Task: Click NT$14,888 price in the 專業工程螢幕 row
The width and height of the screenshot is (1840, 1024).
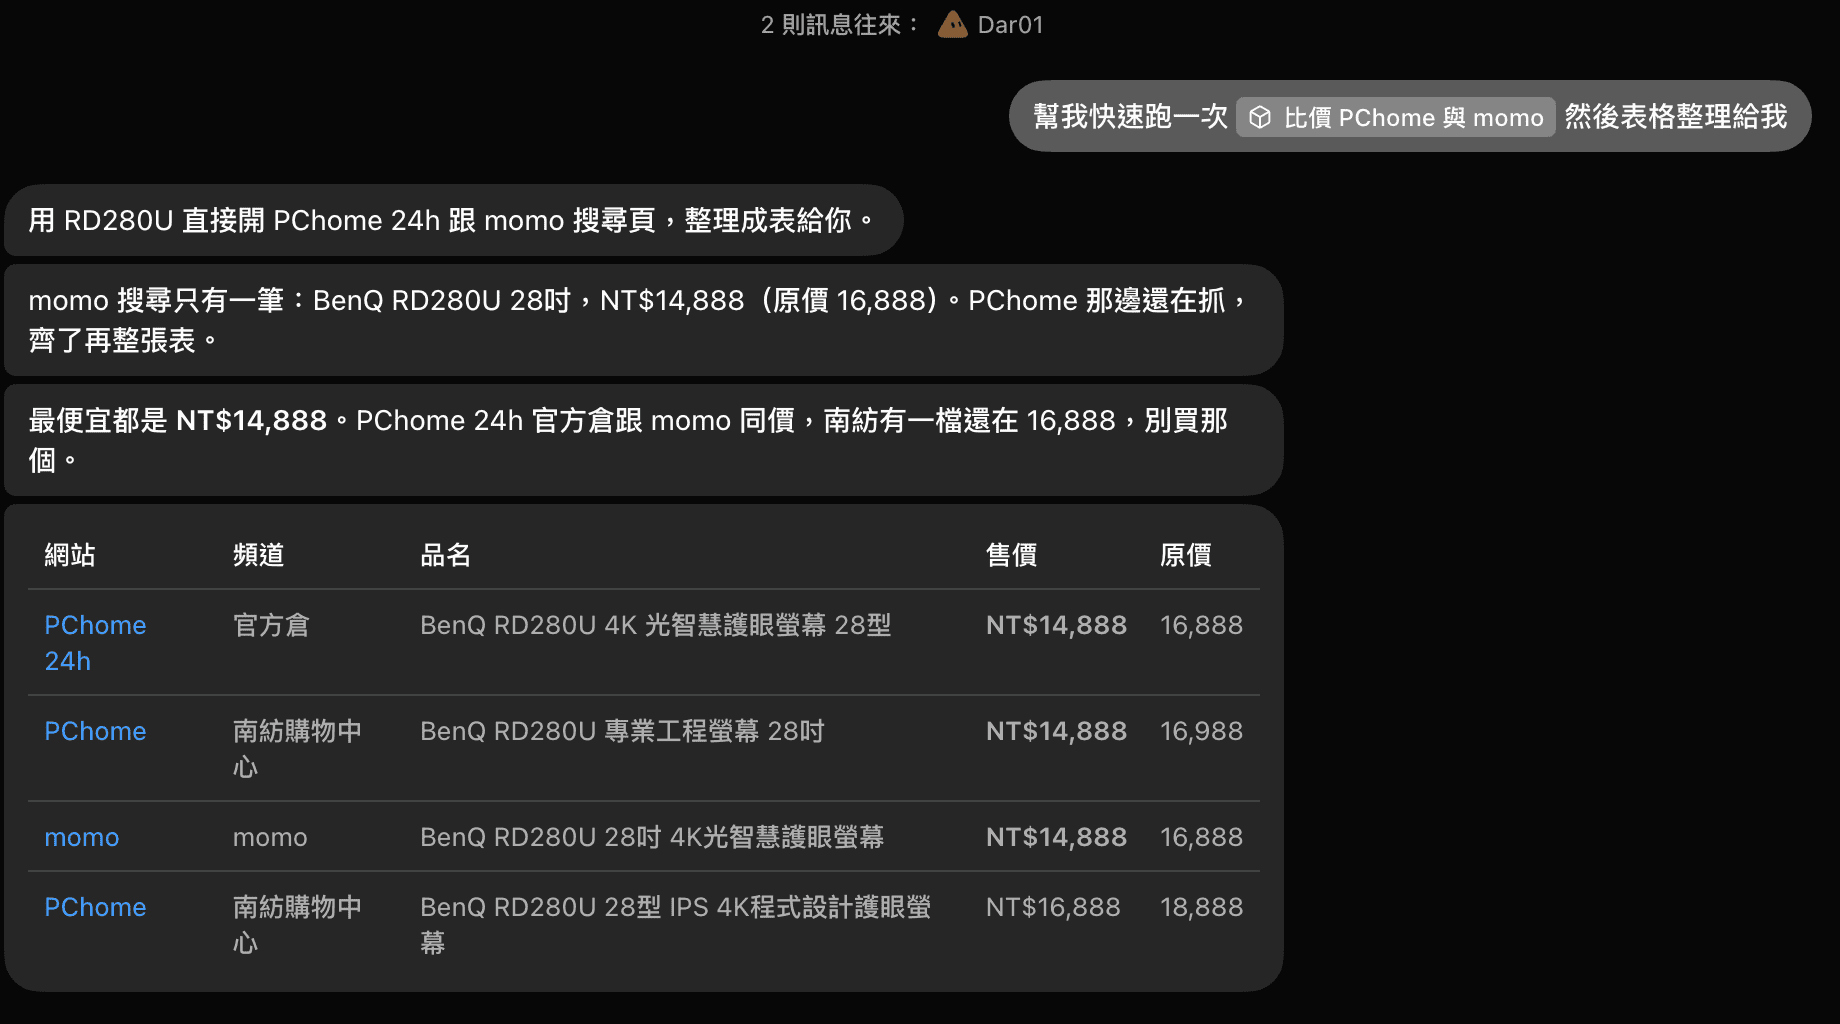Action: [1056, 731]
